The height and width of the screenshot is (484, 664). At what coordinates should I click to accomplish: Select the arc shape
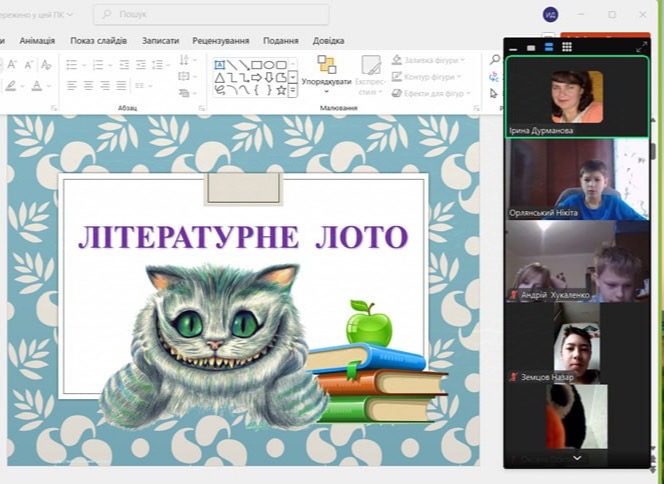232,90
